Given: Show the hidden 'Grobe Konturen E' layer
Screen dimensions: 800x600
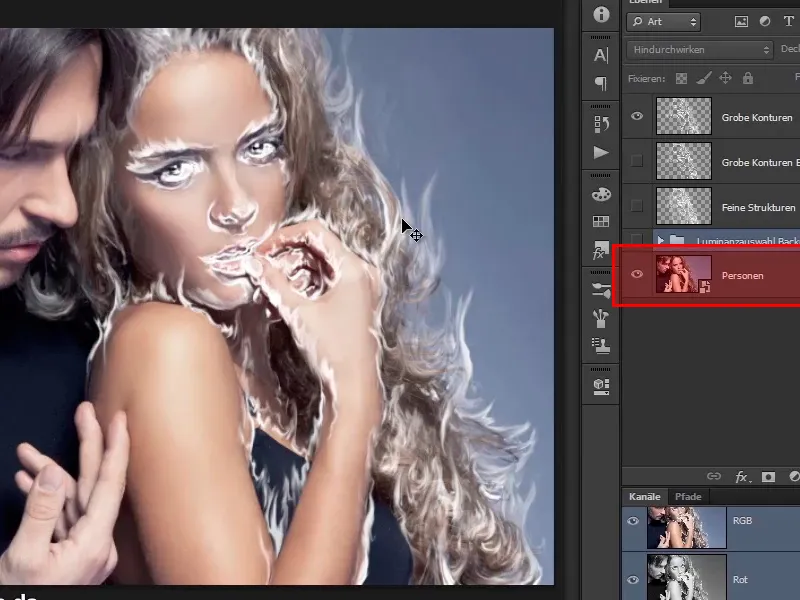Looking at the screenshot, I should click(637, 161).
